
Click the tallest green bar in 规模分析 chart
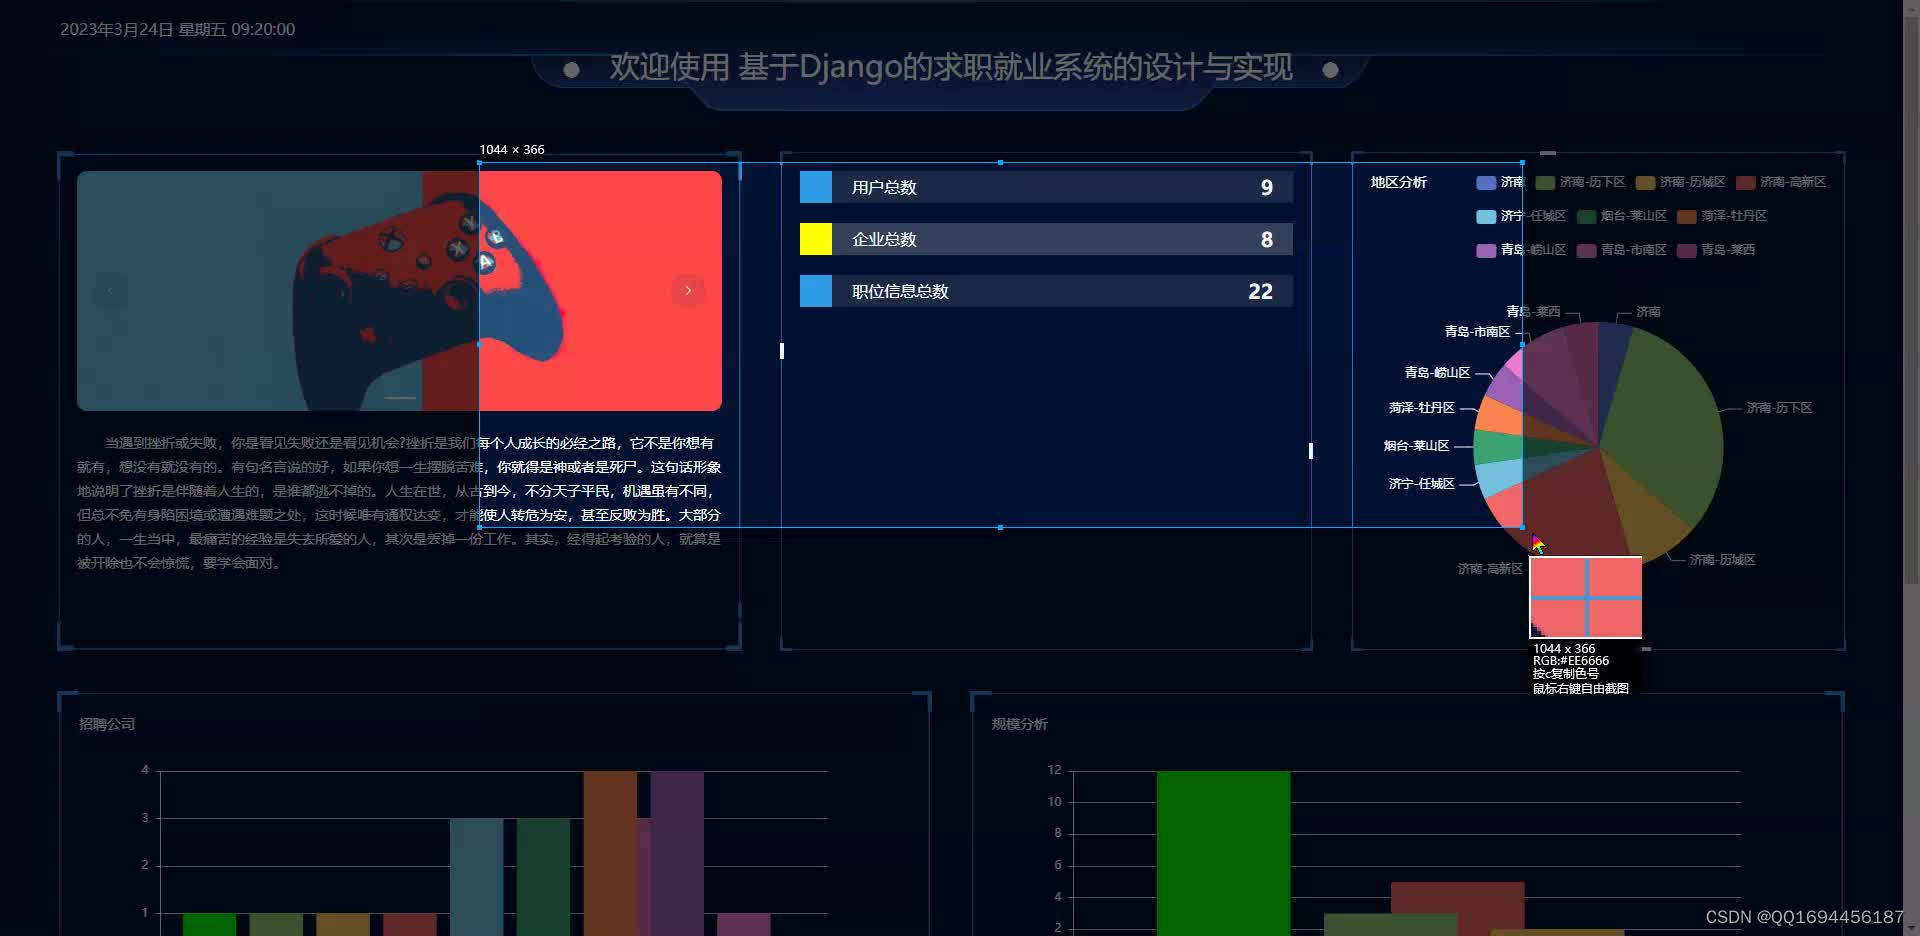coord(1223,853)
